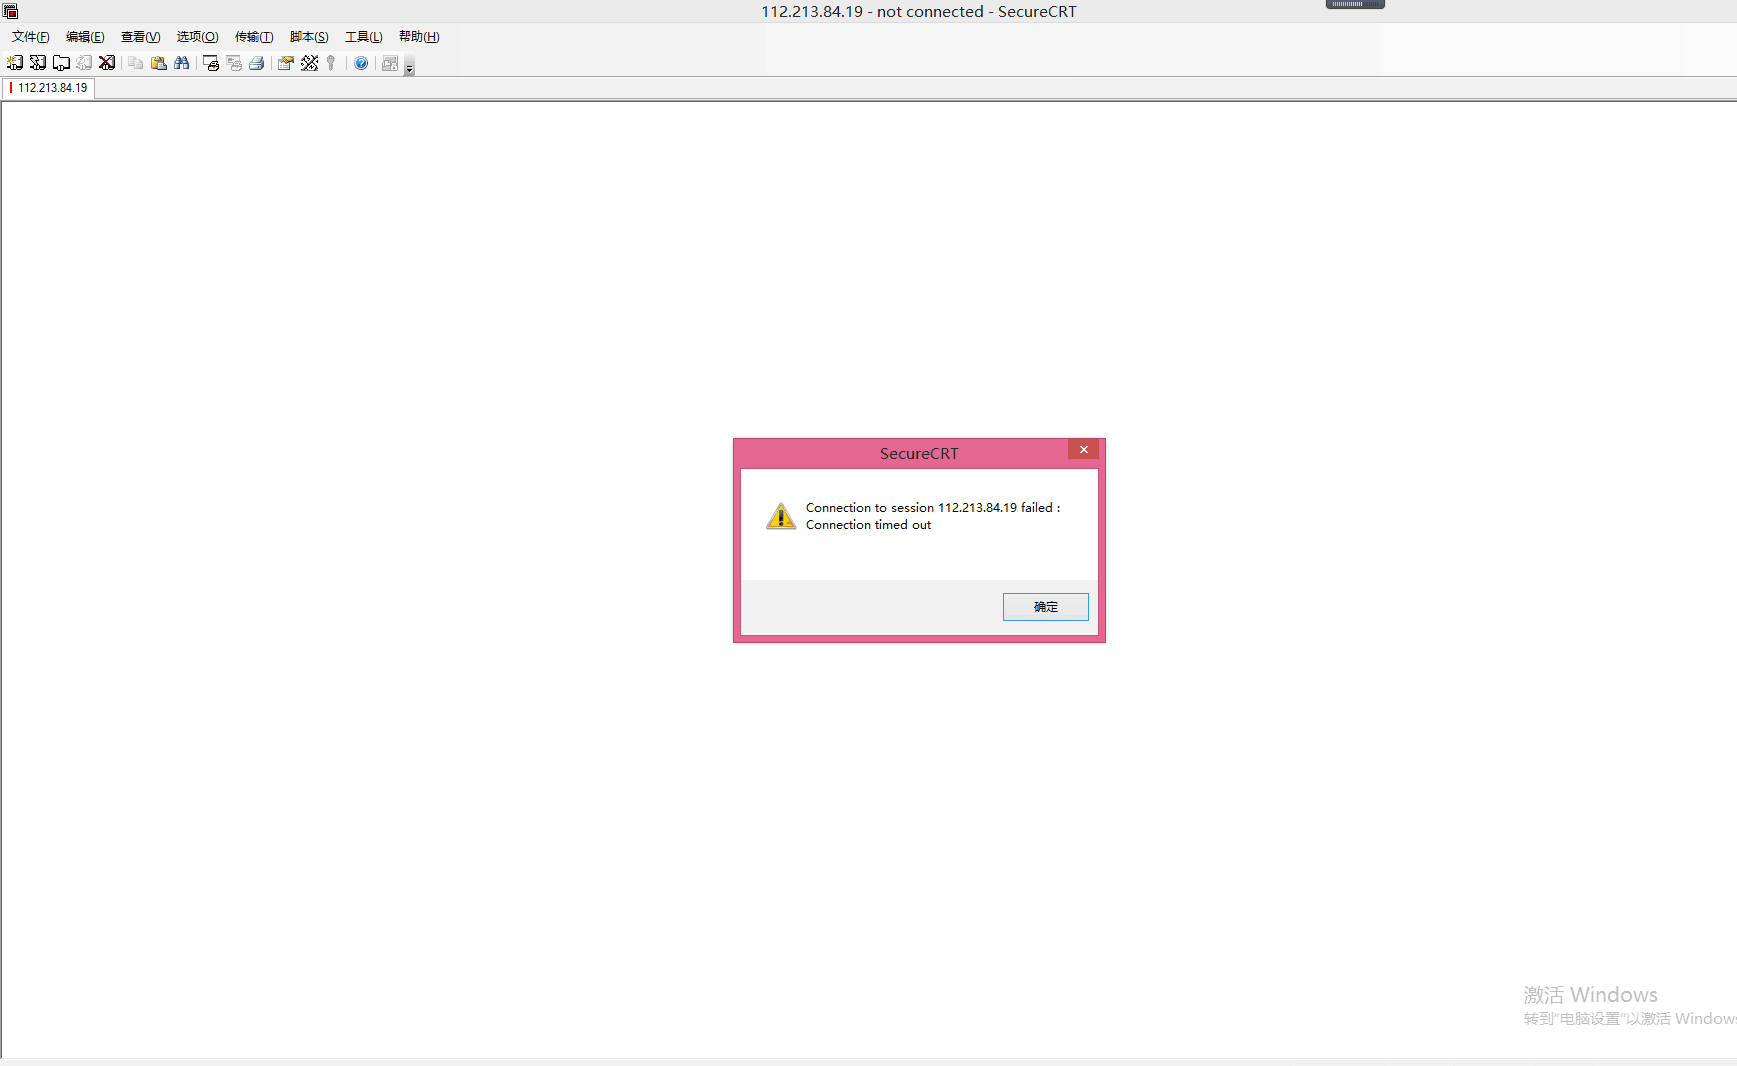Screen dimensions: 1737x1066
Task: Click the Connect in Tab icon
Action: (x=61, y=63)
